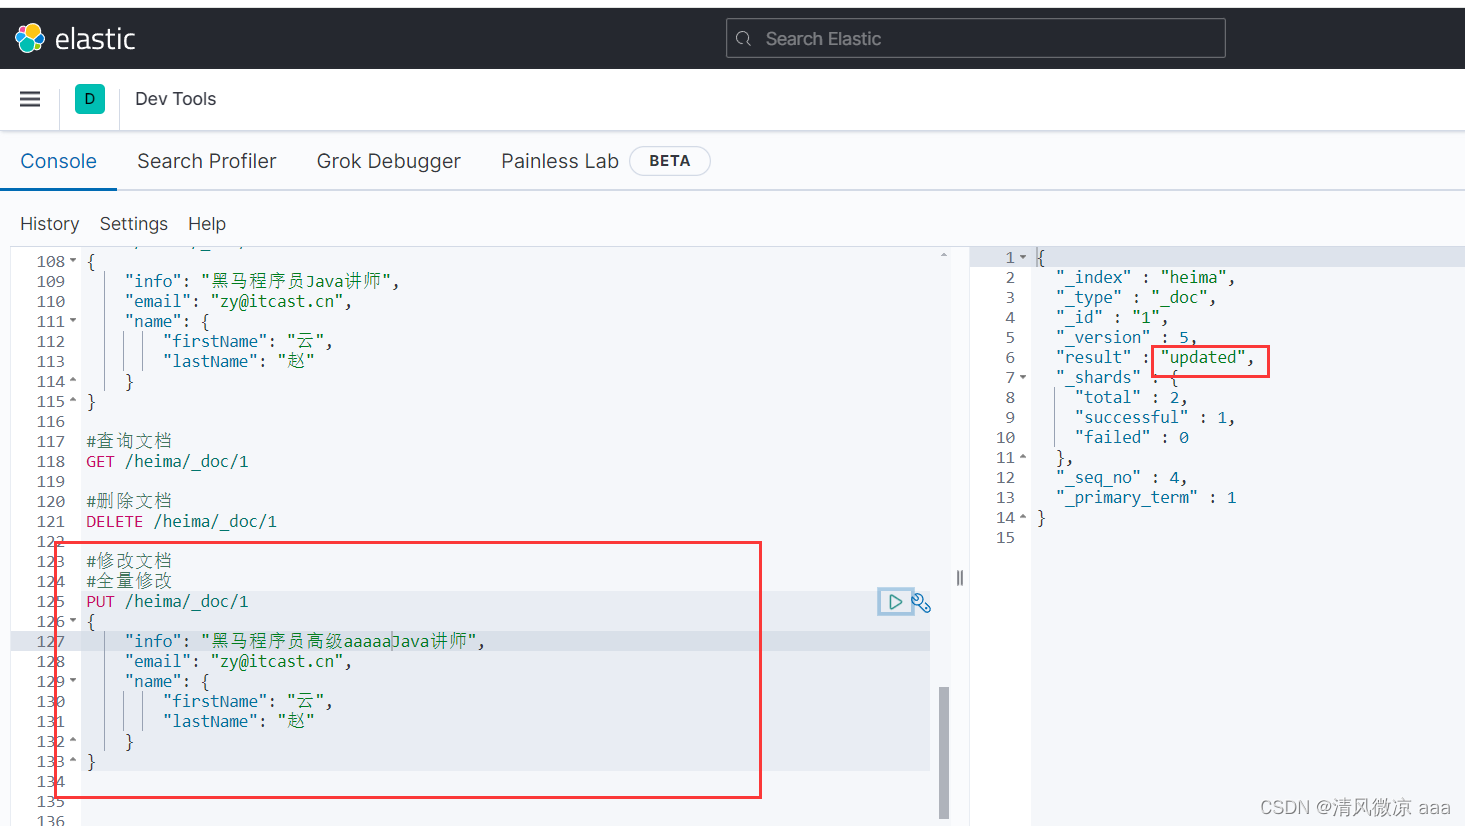Open console Help
The height and width of the screenshot is (826, 1465).
click(207, 224)
